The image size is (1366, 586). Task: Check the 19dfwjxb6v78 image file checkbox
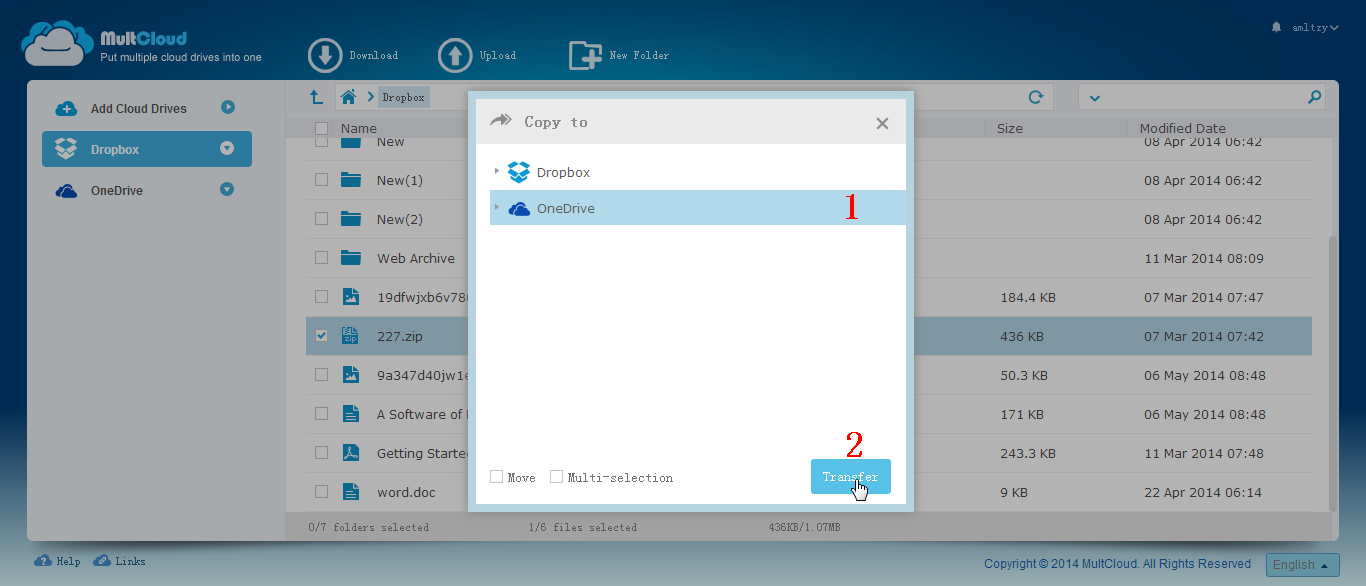coord(321,296)
